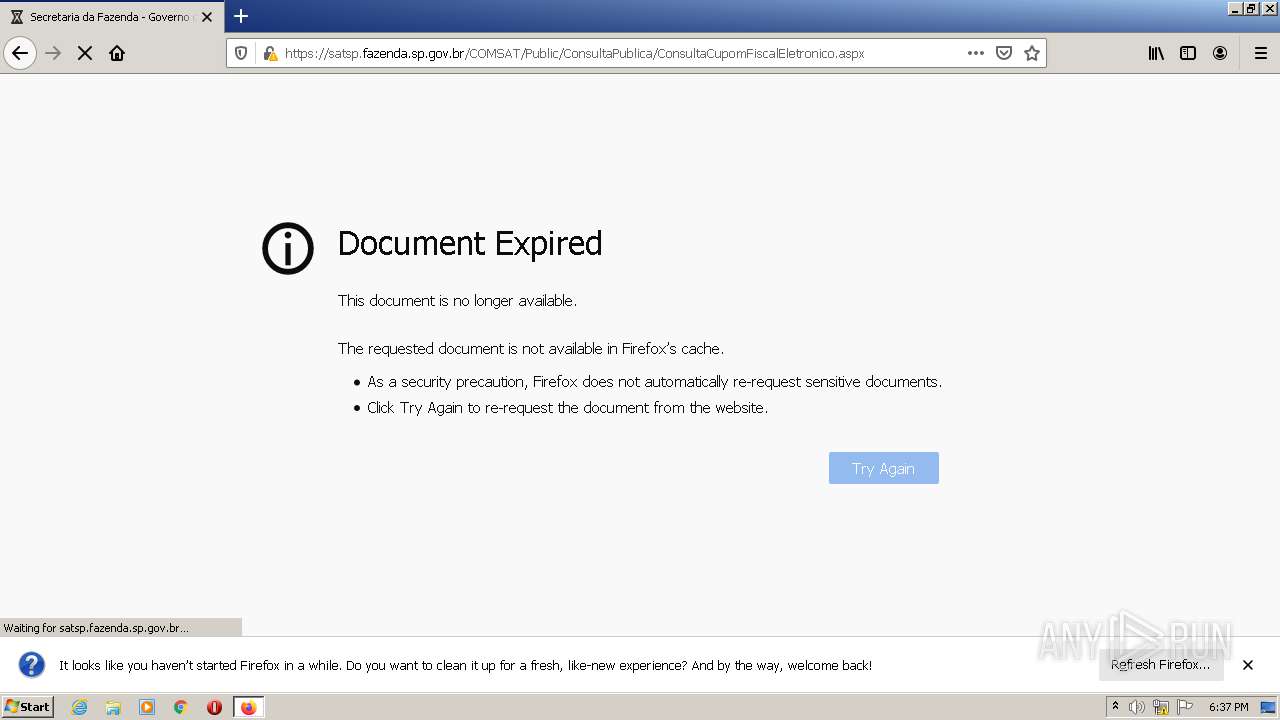Toggle the sidebar view
1280x720 pixels.
coord(1188,53)
